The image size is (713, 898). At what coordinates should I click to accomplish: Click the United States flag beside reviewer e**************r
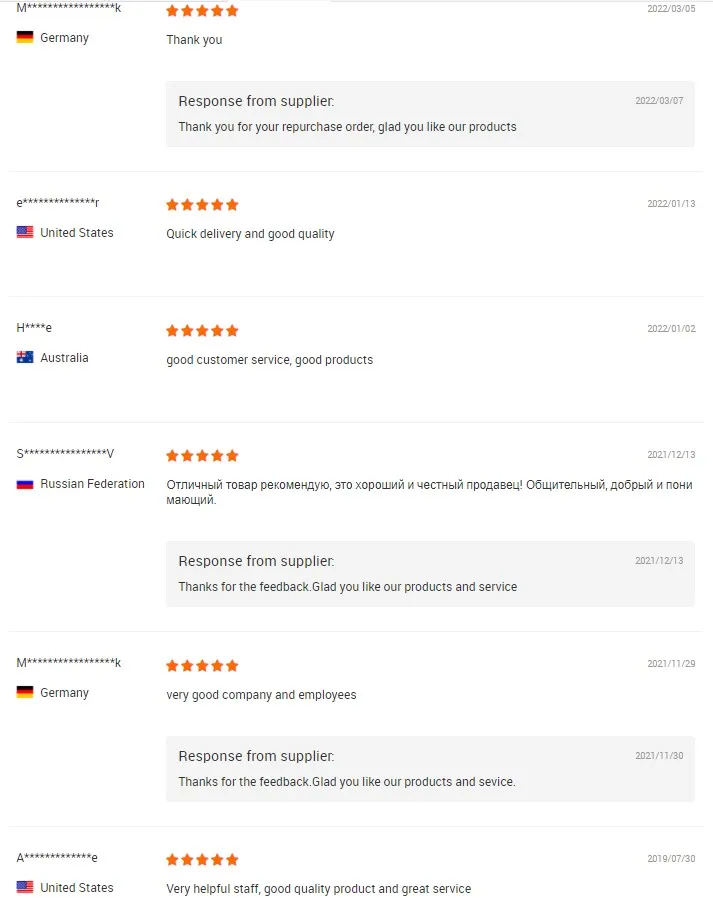[x=25, y=233]
